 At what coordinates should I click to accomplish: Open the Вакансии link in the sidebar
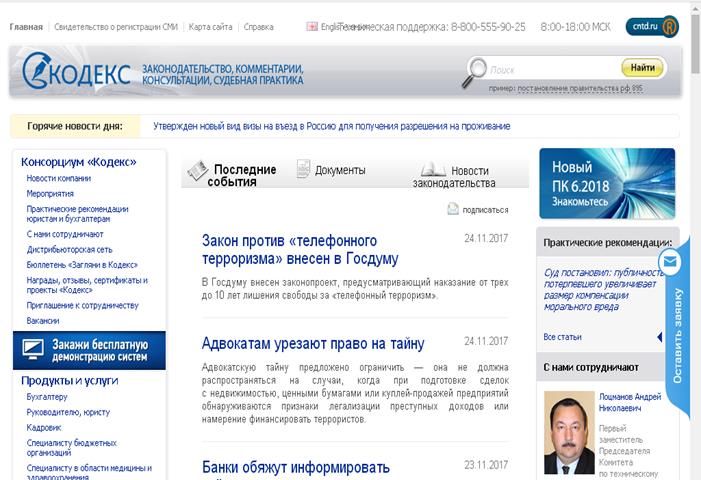44,321
